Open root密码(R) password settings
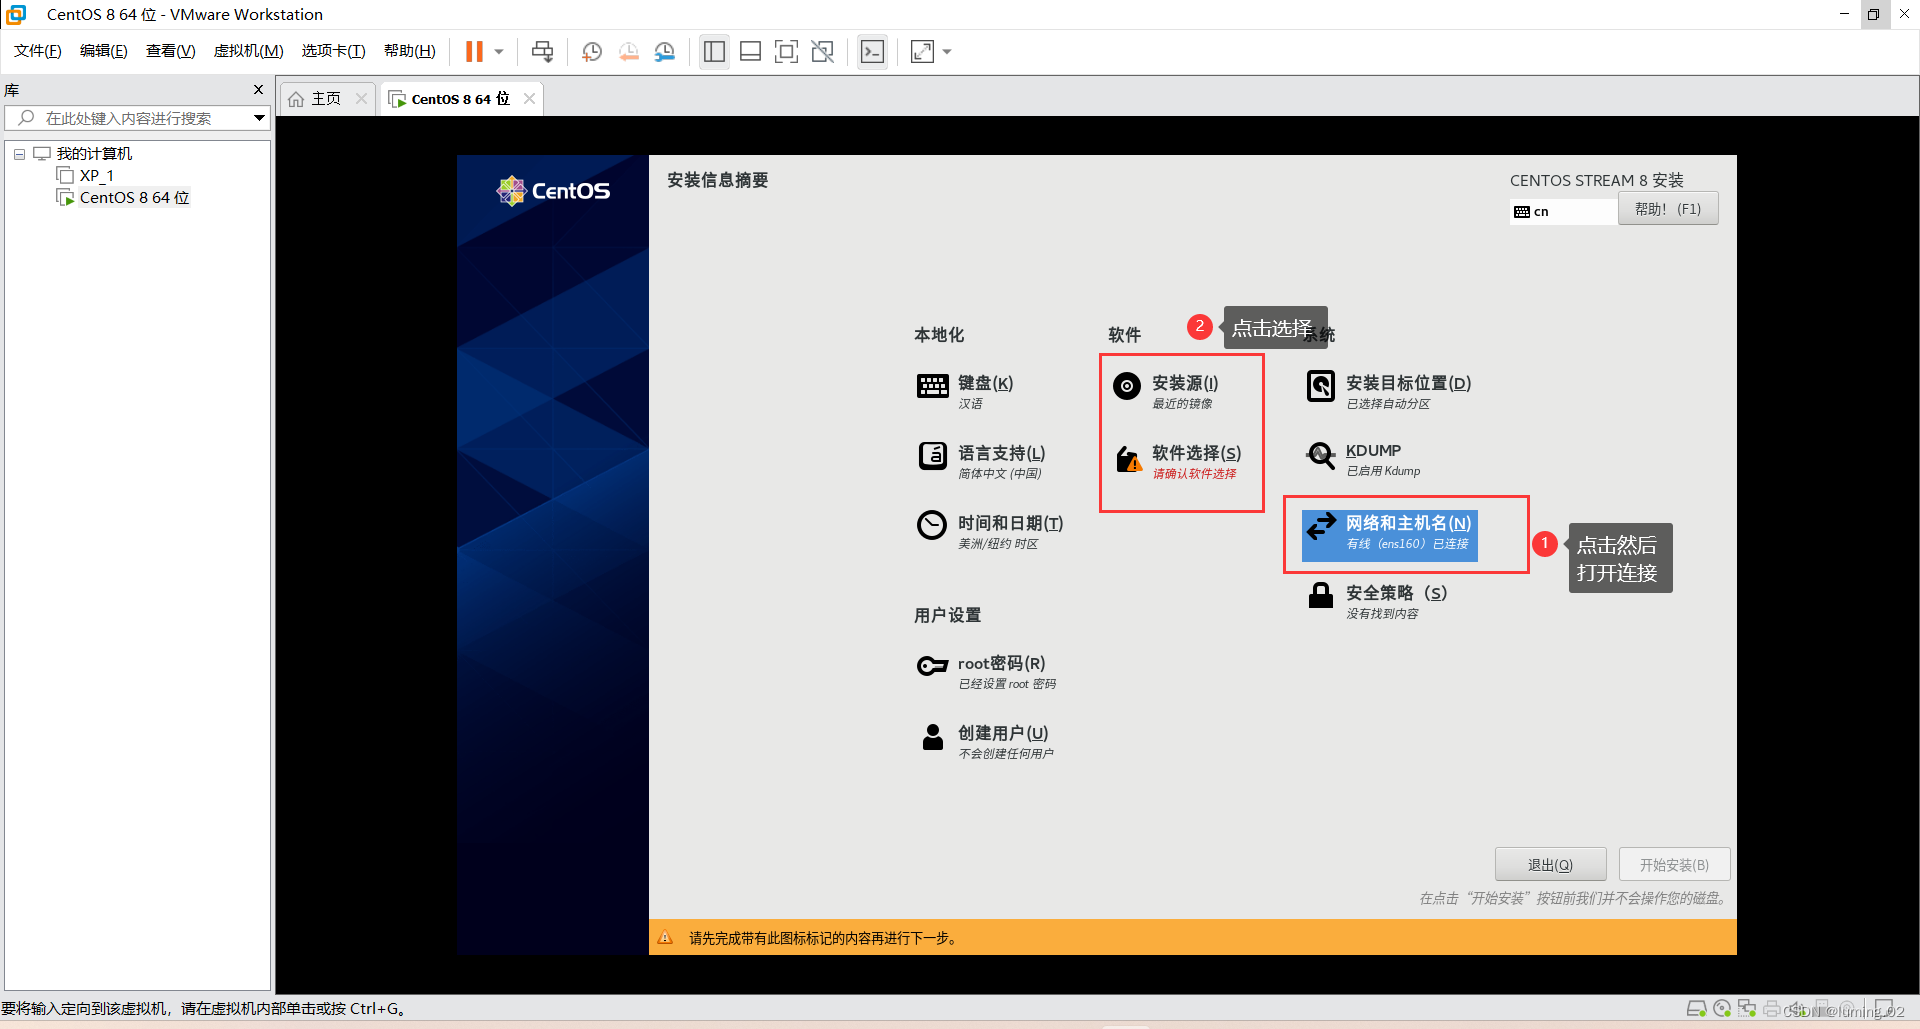Viewport: 1920px width, 1029px height. tap(987, 671)
